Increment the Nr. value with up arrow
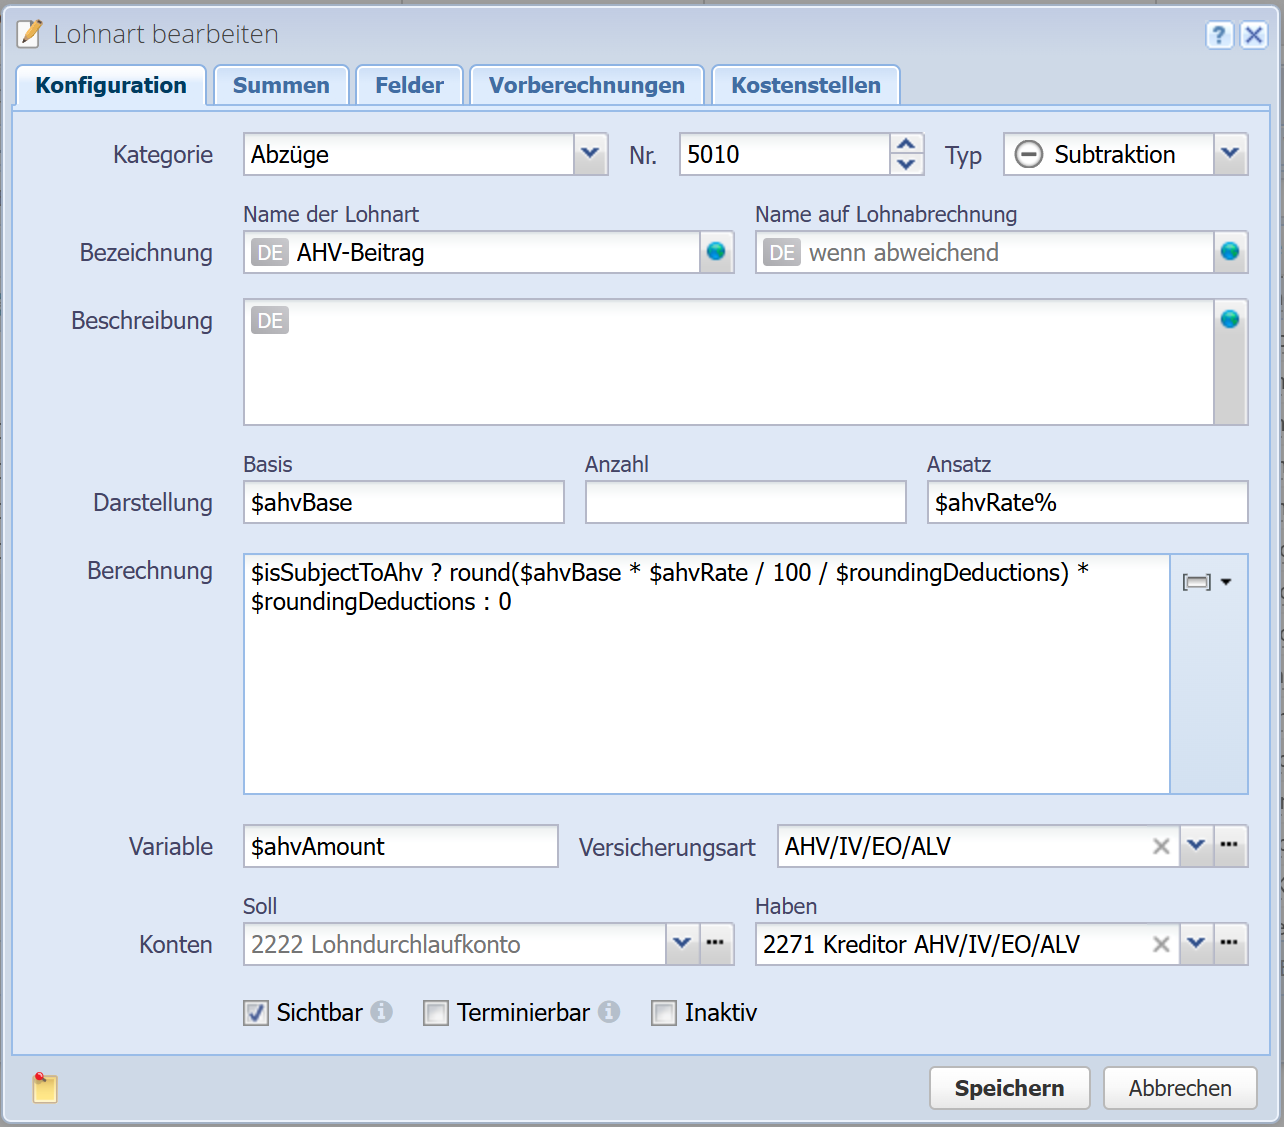Image resolution: width=1284 pixels, height=1127 pixels. pyautogui.click(x=906, y=144)
